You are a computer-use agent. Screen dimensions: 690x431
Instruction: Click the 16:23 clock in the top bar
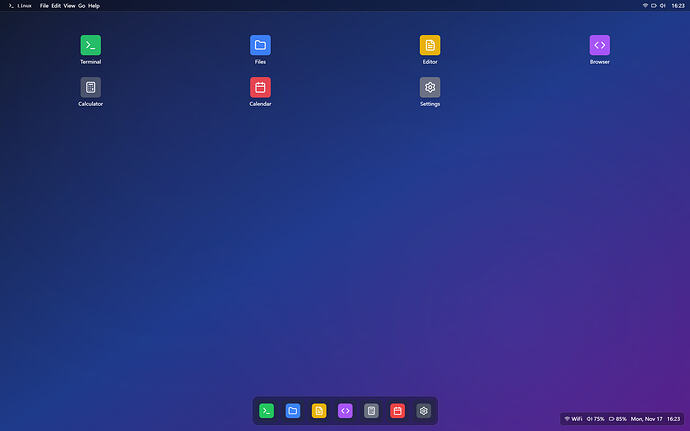(678, 6)
